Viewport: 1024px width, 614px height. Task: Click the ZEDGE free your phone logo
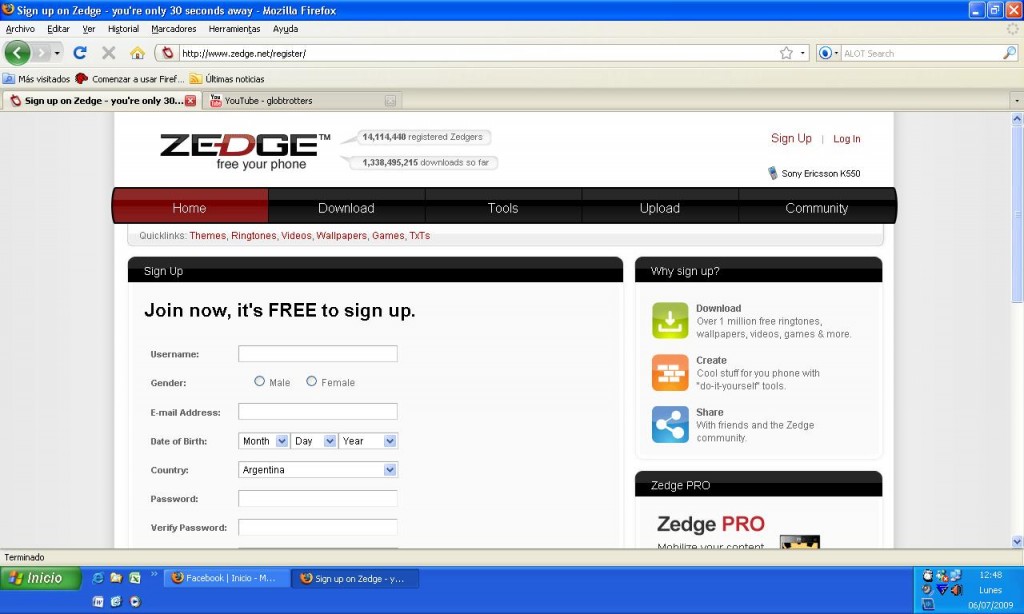245,152
